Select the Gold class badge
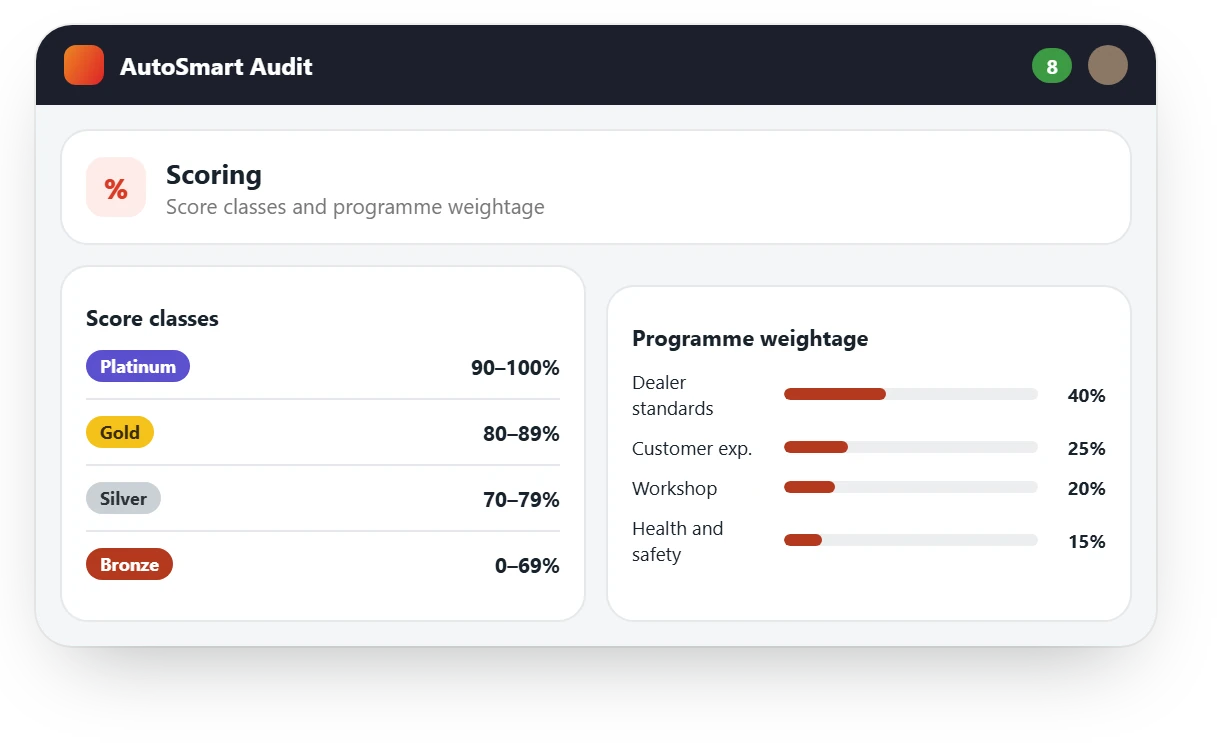 click(x=120, y=432)
